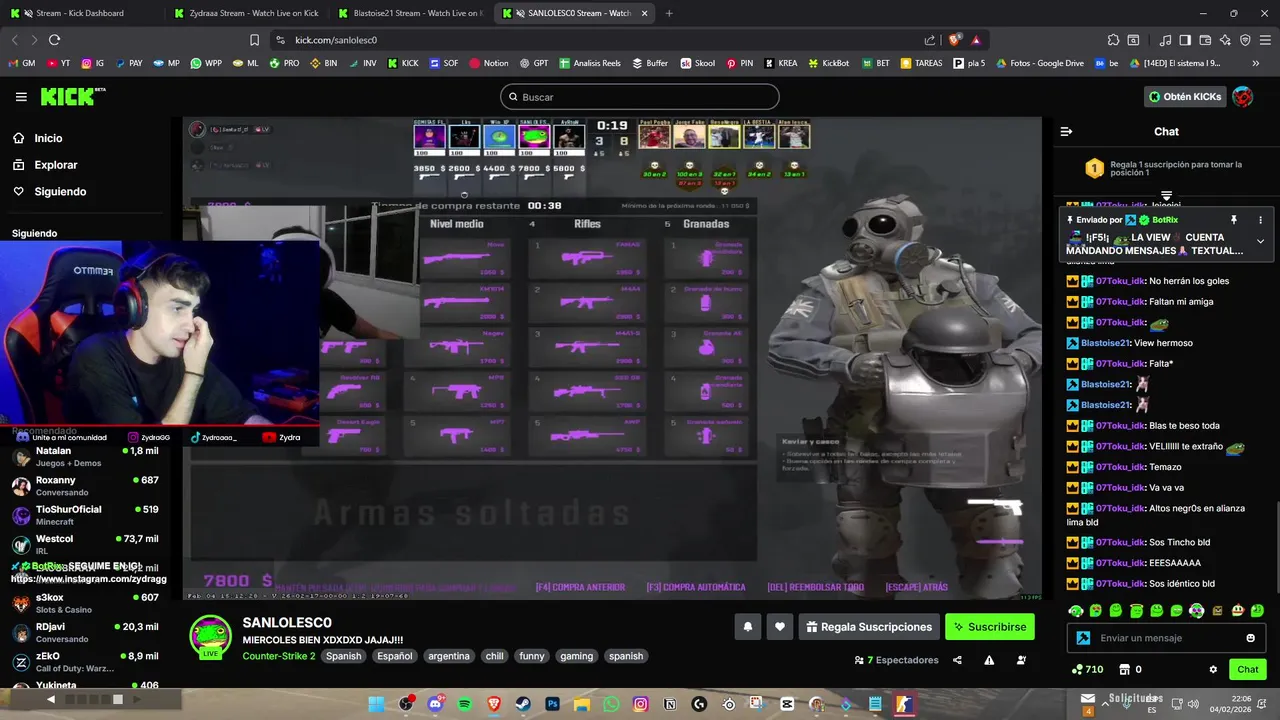Open Spotify from the taskbar
Image resolution: width=1280 pixels, height=720 pixels.
click(464, 704)
